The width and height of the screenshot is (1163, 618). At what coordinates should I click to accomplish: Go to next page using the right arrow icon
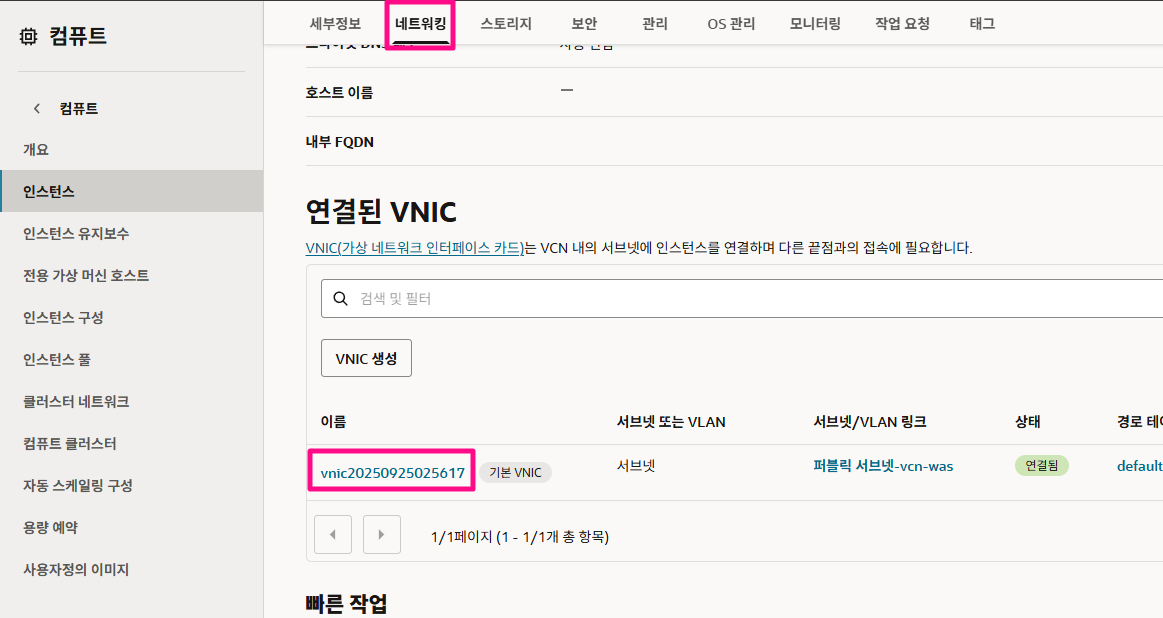click(x=381, y=534)
